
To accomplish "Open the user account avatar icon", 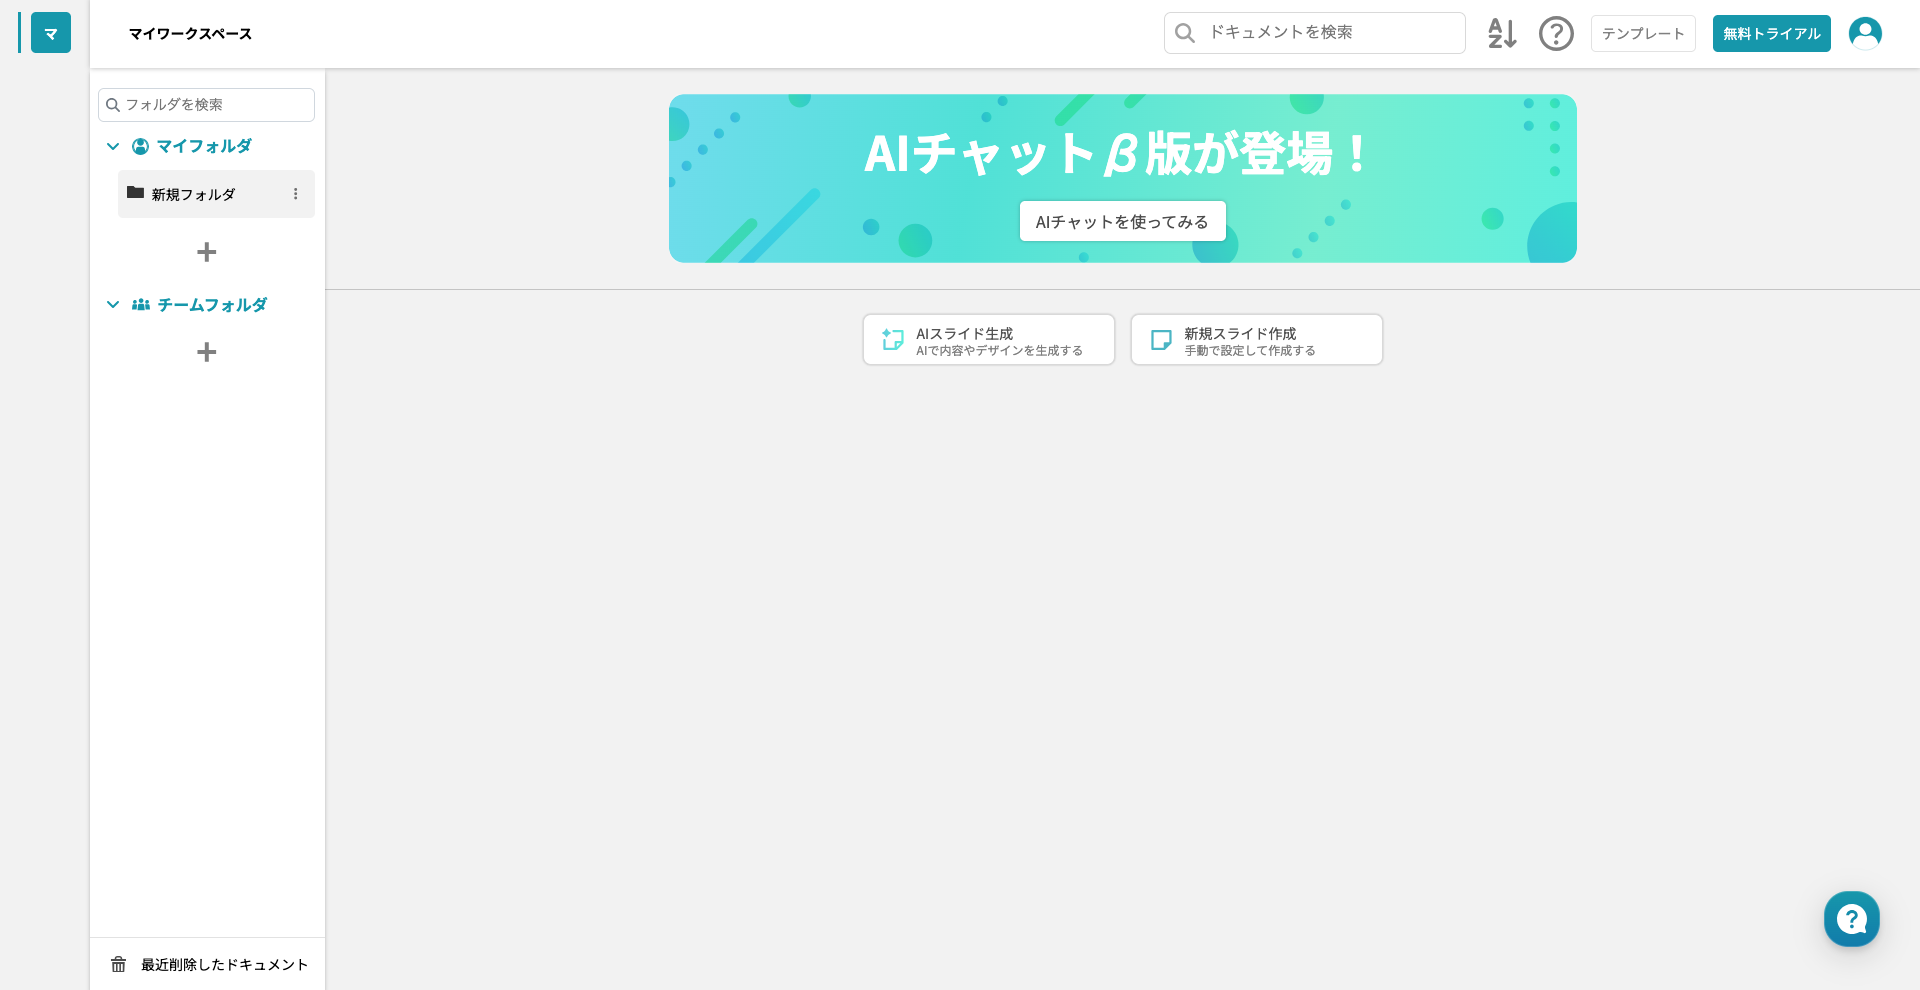I will pyautogui.click(x=1865, y=33).
